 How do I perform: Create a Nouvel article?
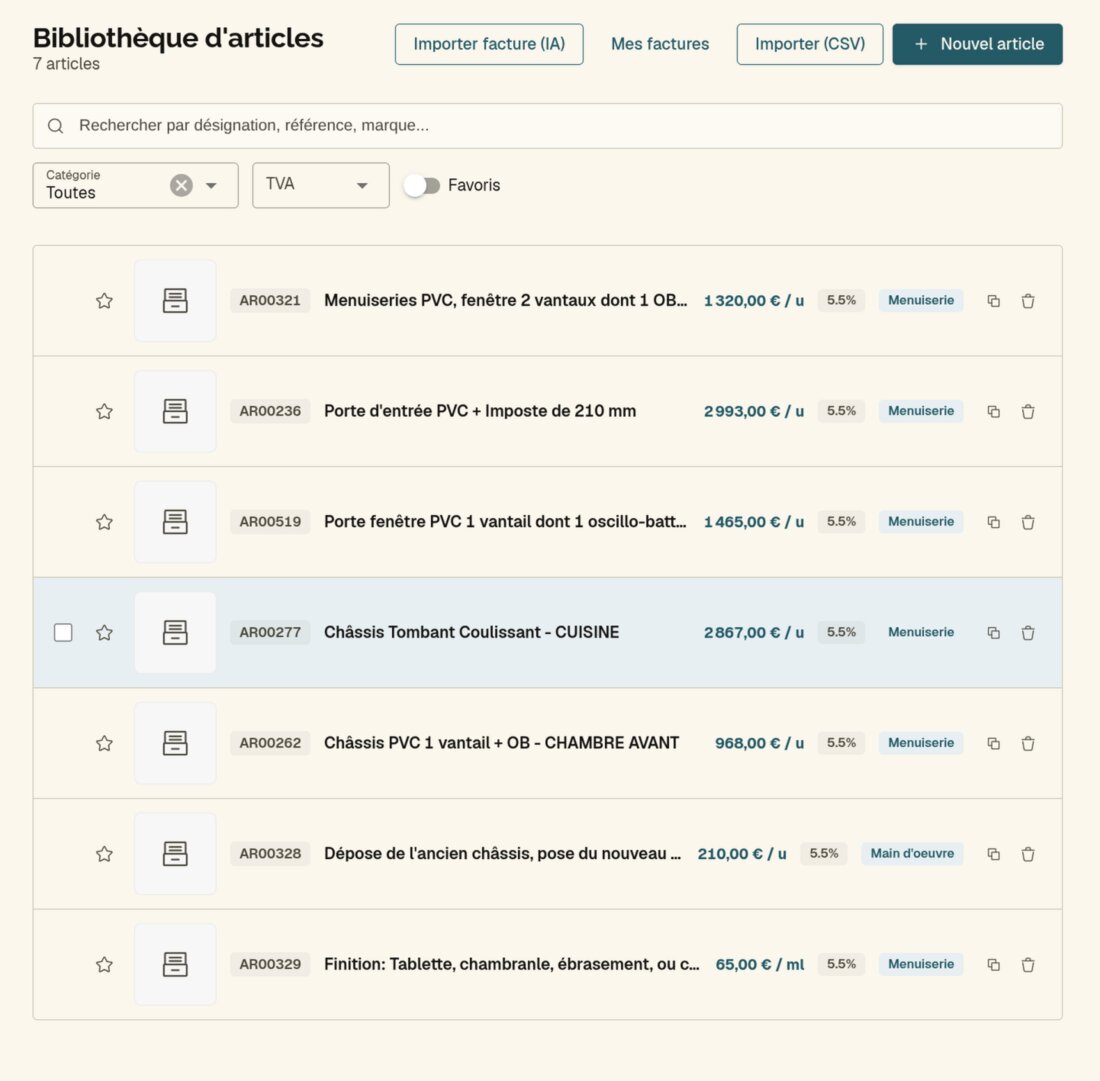tap(977, 44)
